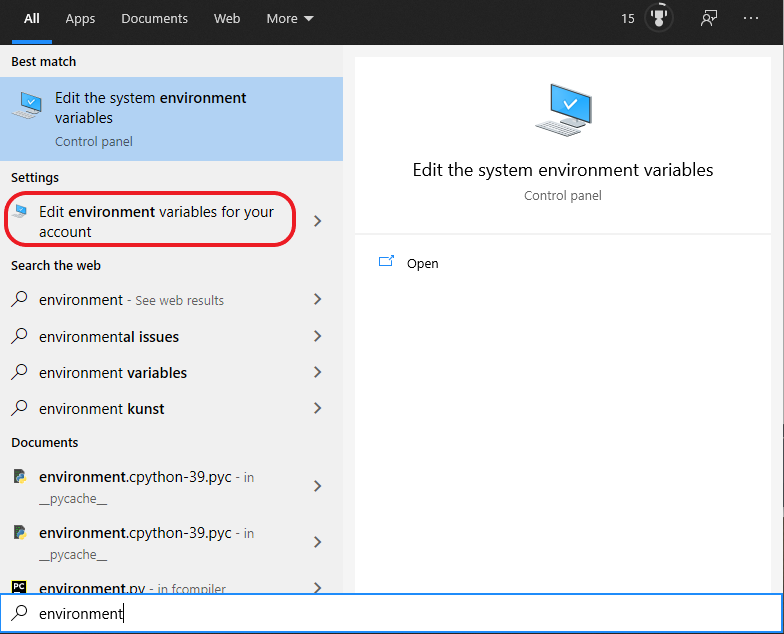Expand arrow beside 'environment kunst' suggestion

[318, 408]
